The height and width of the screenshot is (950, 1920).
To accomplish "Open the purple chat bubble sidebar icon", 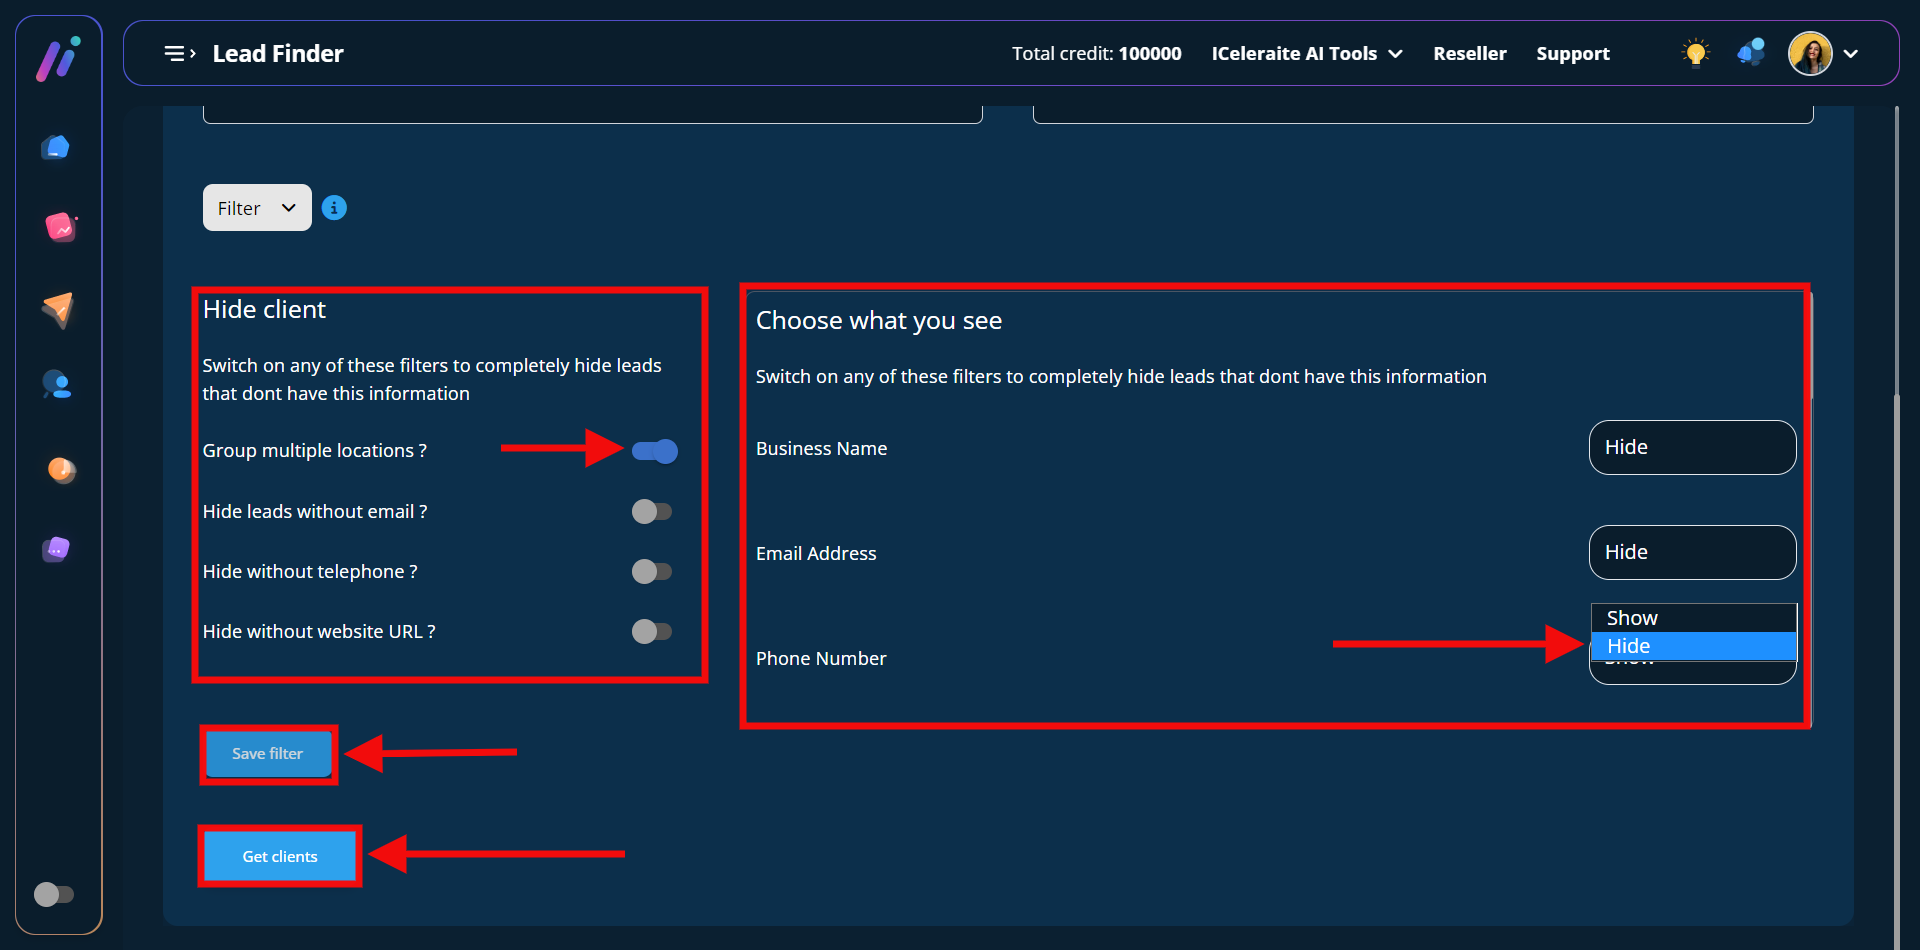I will (x=57, y=549).
